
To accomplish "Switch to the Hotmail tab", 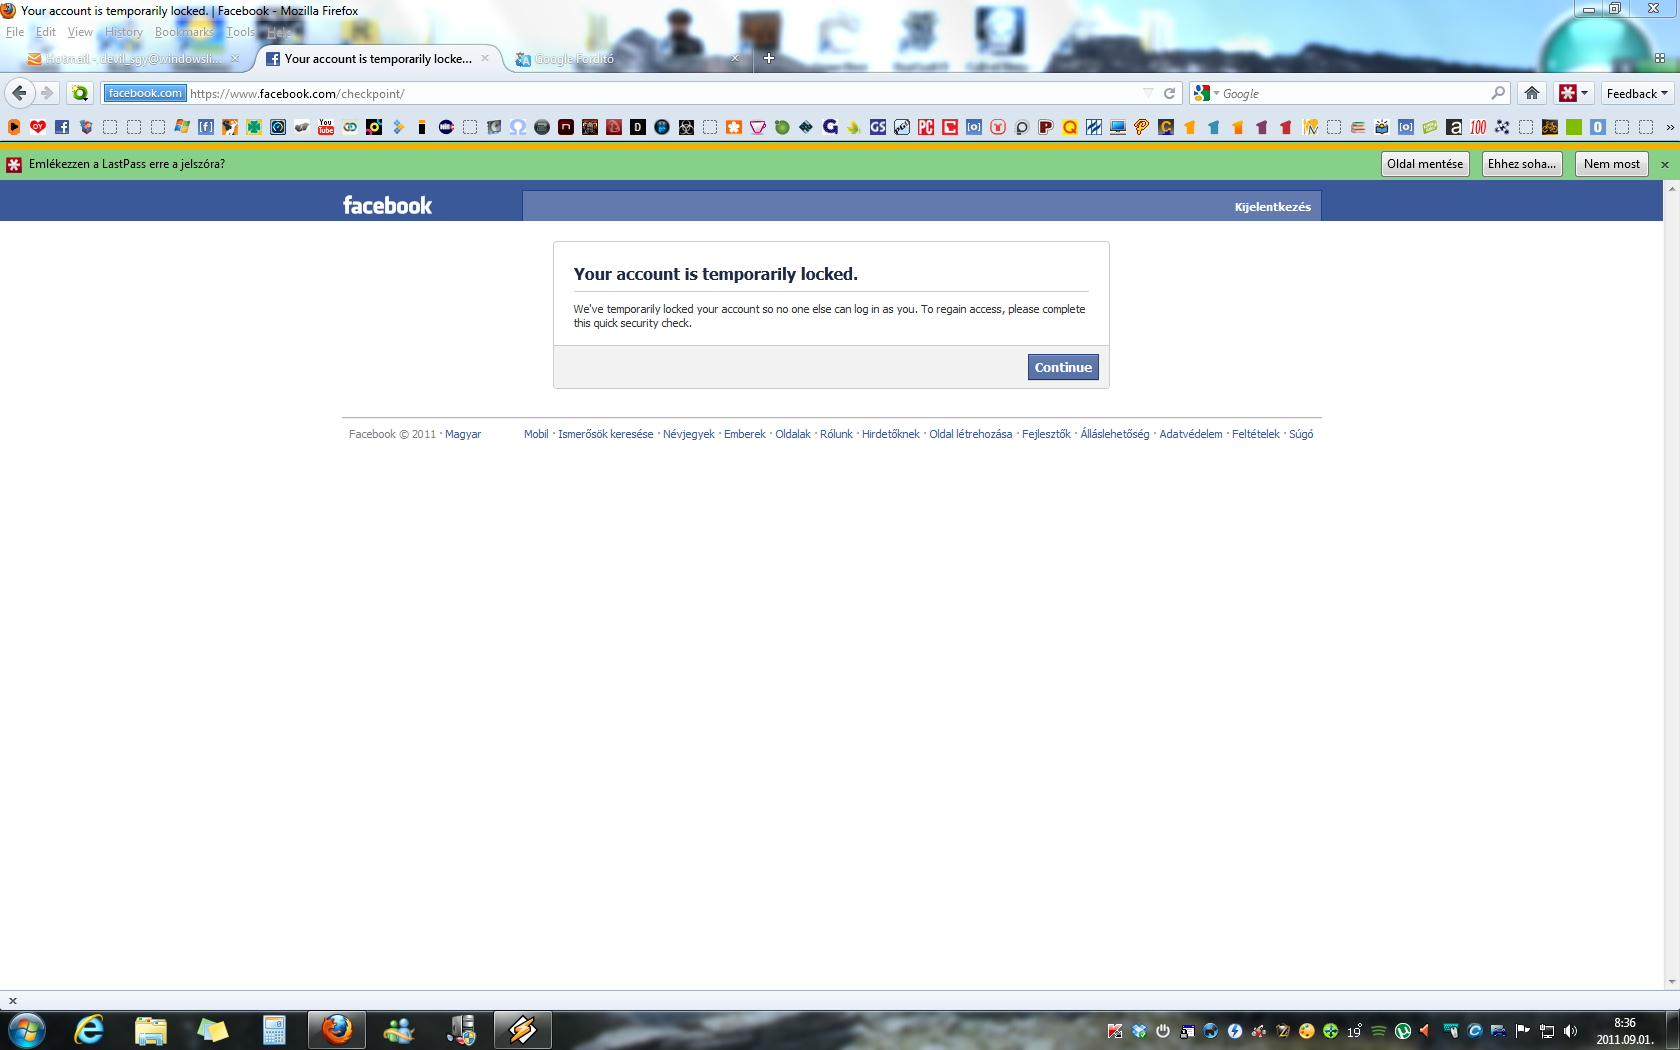I will point(133,58).
